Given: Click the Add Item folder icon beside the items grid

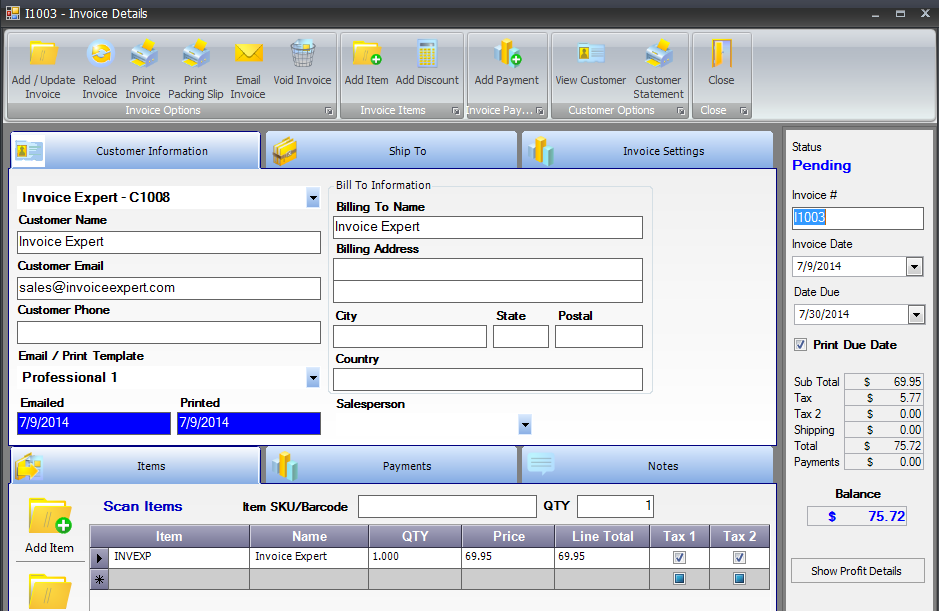Looking at the screenshot, I should (49, 516).
